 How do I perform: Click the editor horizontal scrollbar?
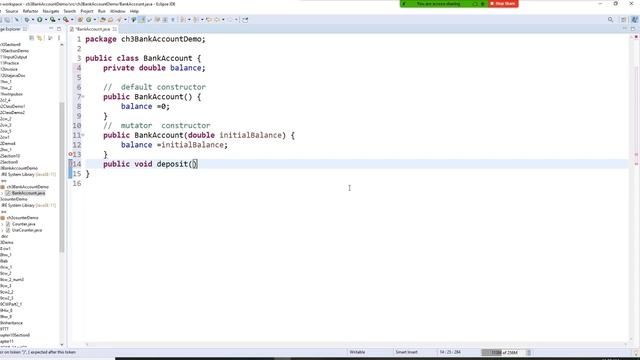(x=355, y=345)
